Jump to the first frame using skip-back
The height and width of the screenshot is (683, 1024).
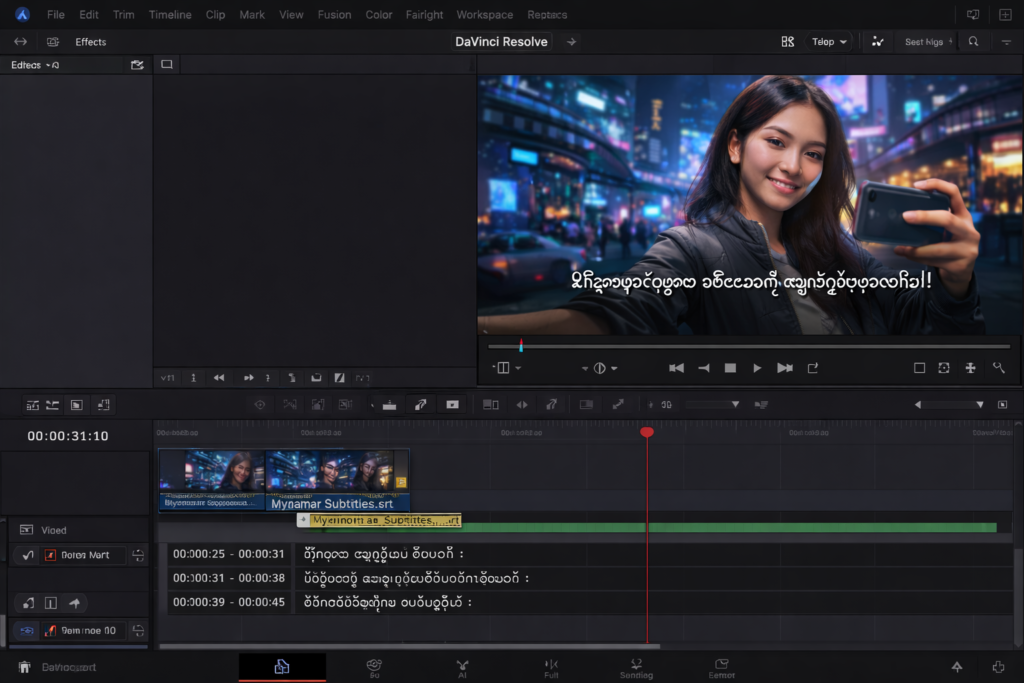pos(676,368)
